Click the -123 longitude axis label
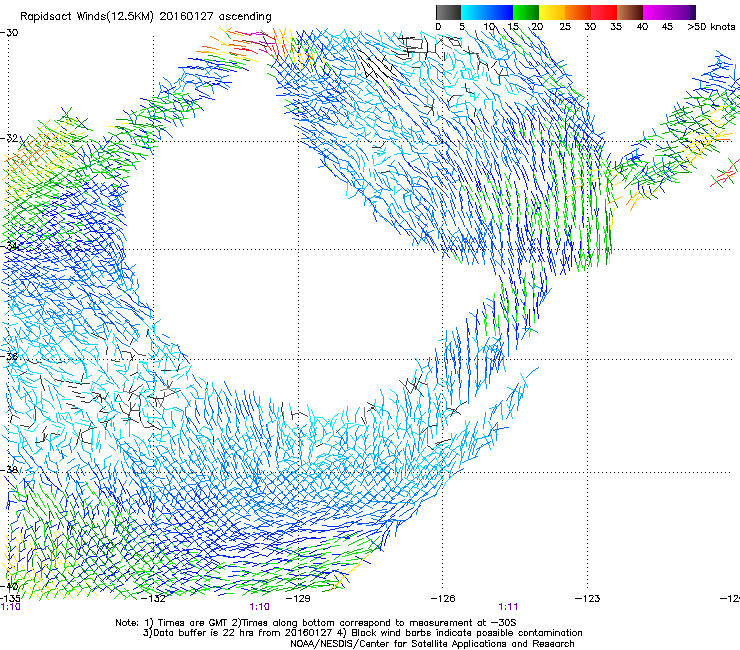This screenshot has width=740, height=650. [588, 599]
